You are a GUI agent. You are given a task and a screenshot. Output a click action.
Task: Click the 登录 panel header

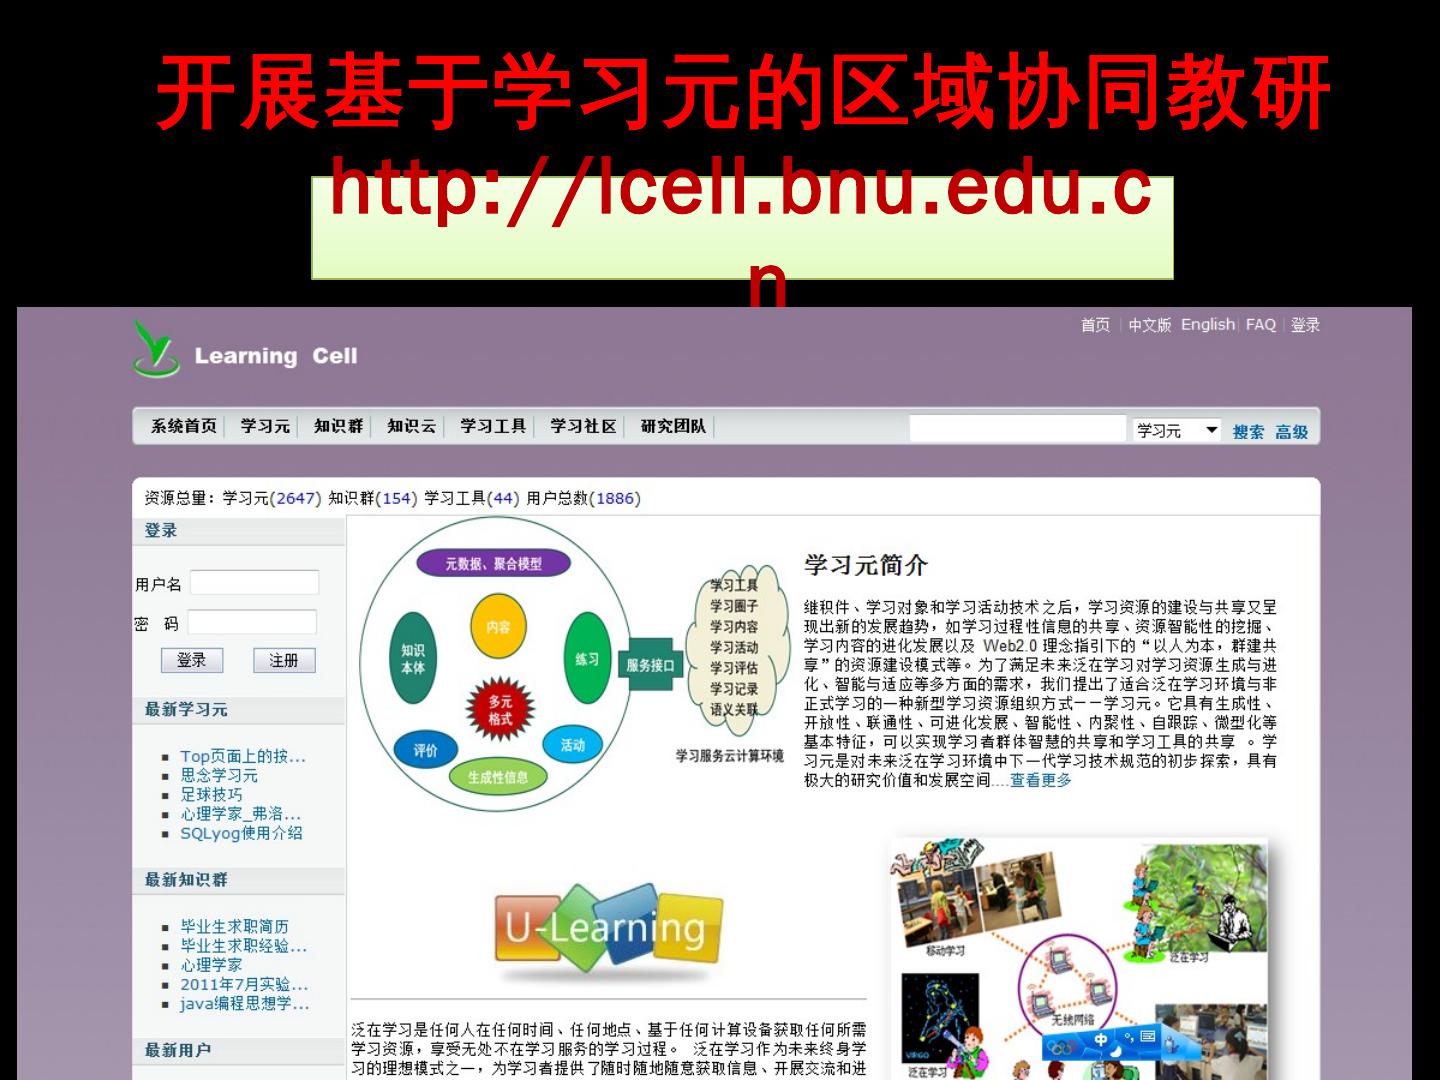pos(161,531)
